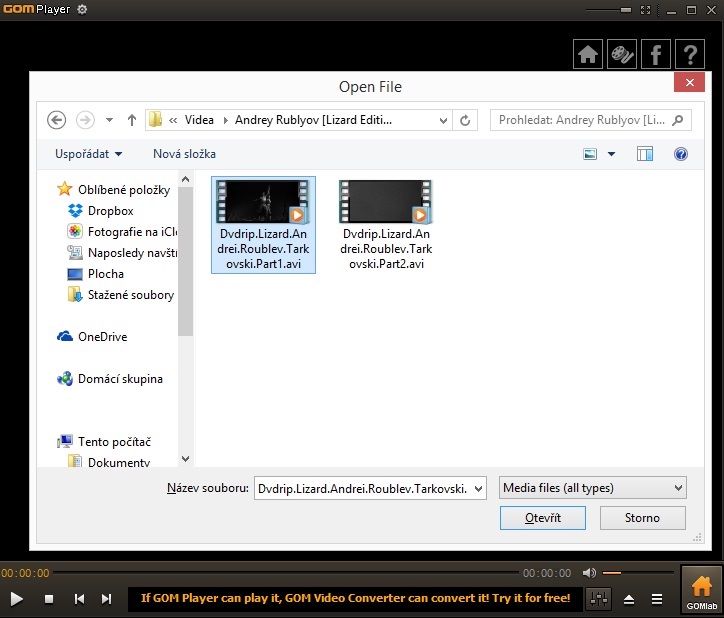Open Dokumenty in navigation tree

[109, 462]
